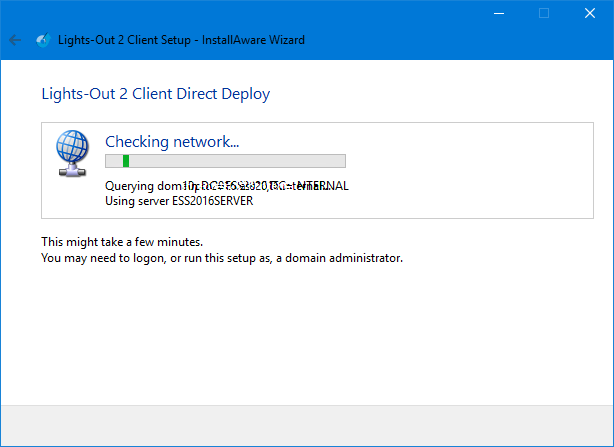Maximize the setup wizard window

544,13
